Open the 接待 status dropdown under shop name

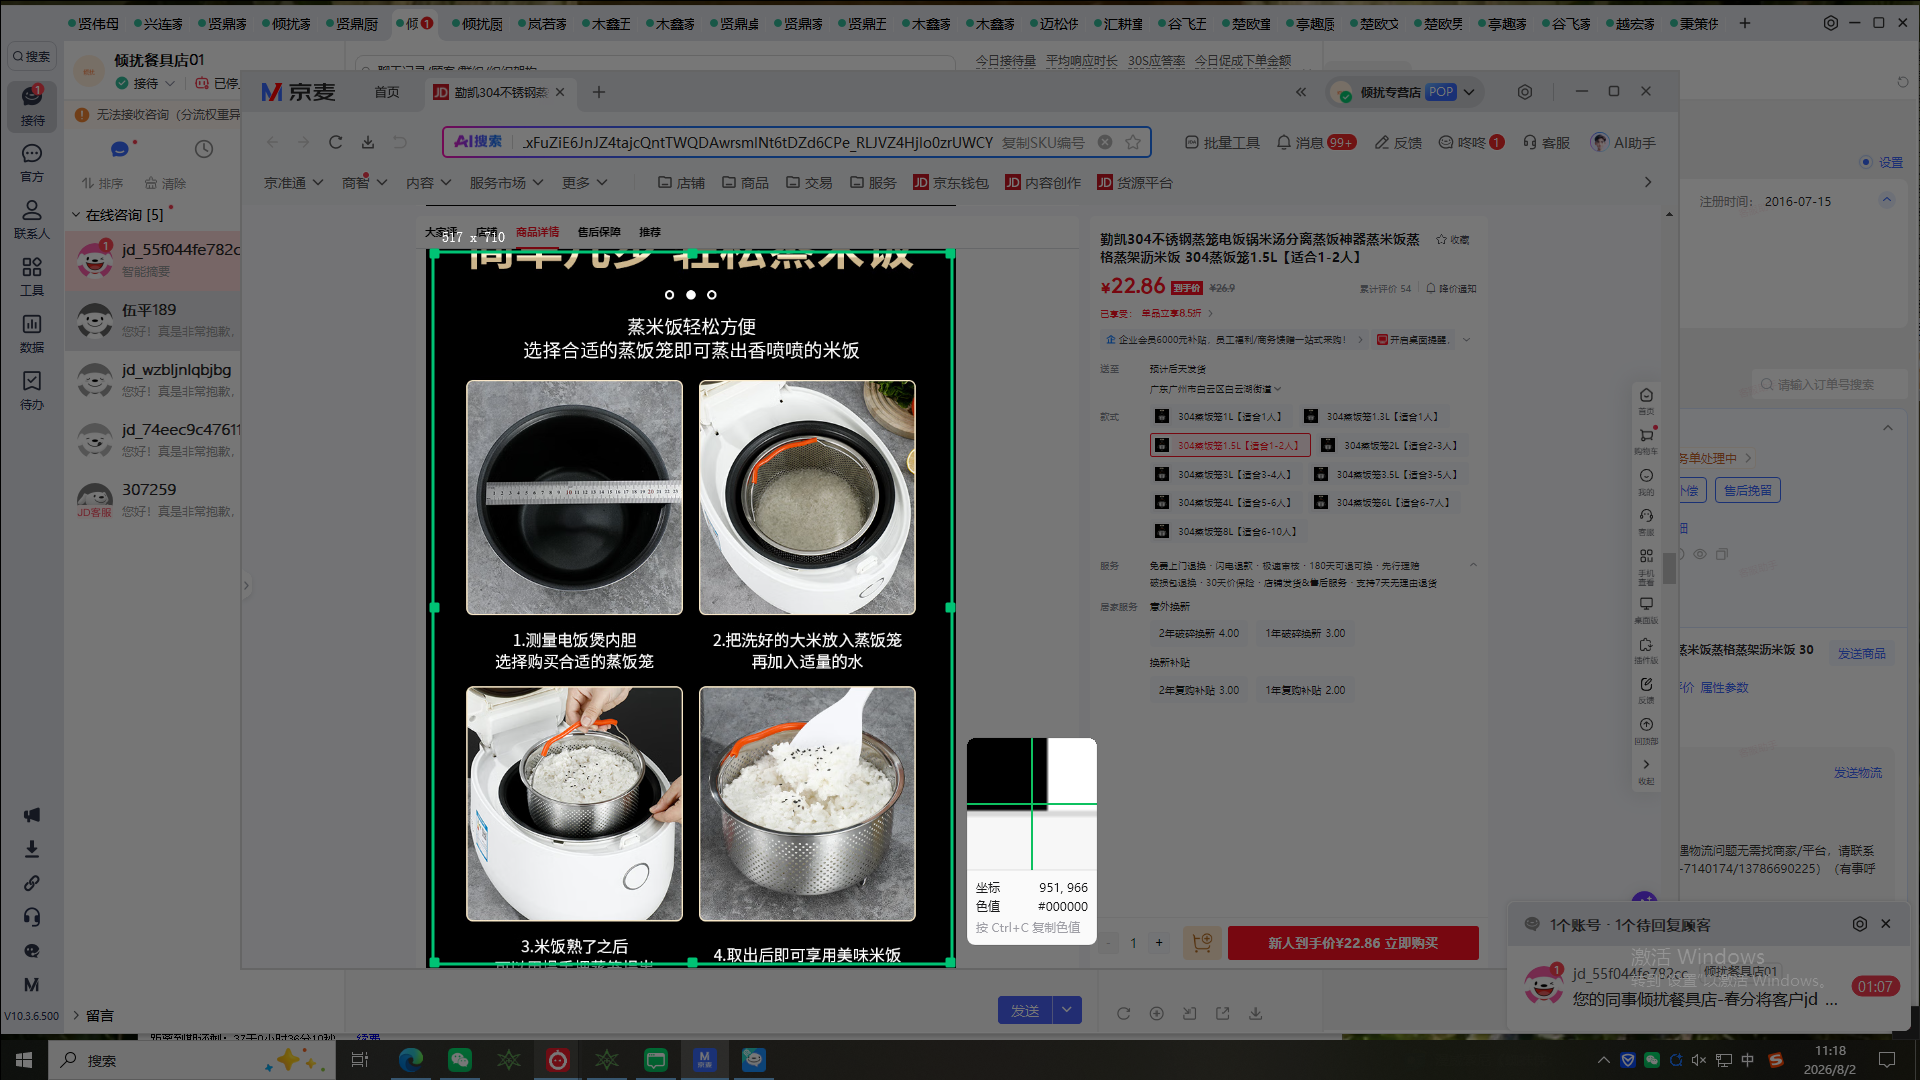[x=146, y=83]
